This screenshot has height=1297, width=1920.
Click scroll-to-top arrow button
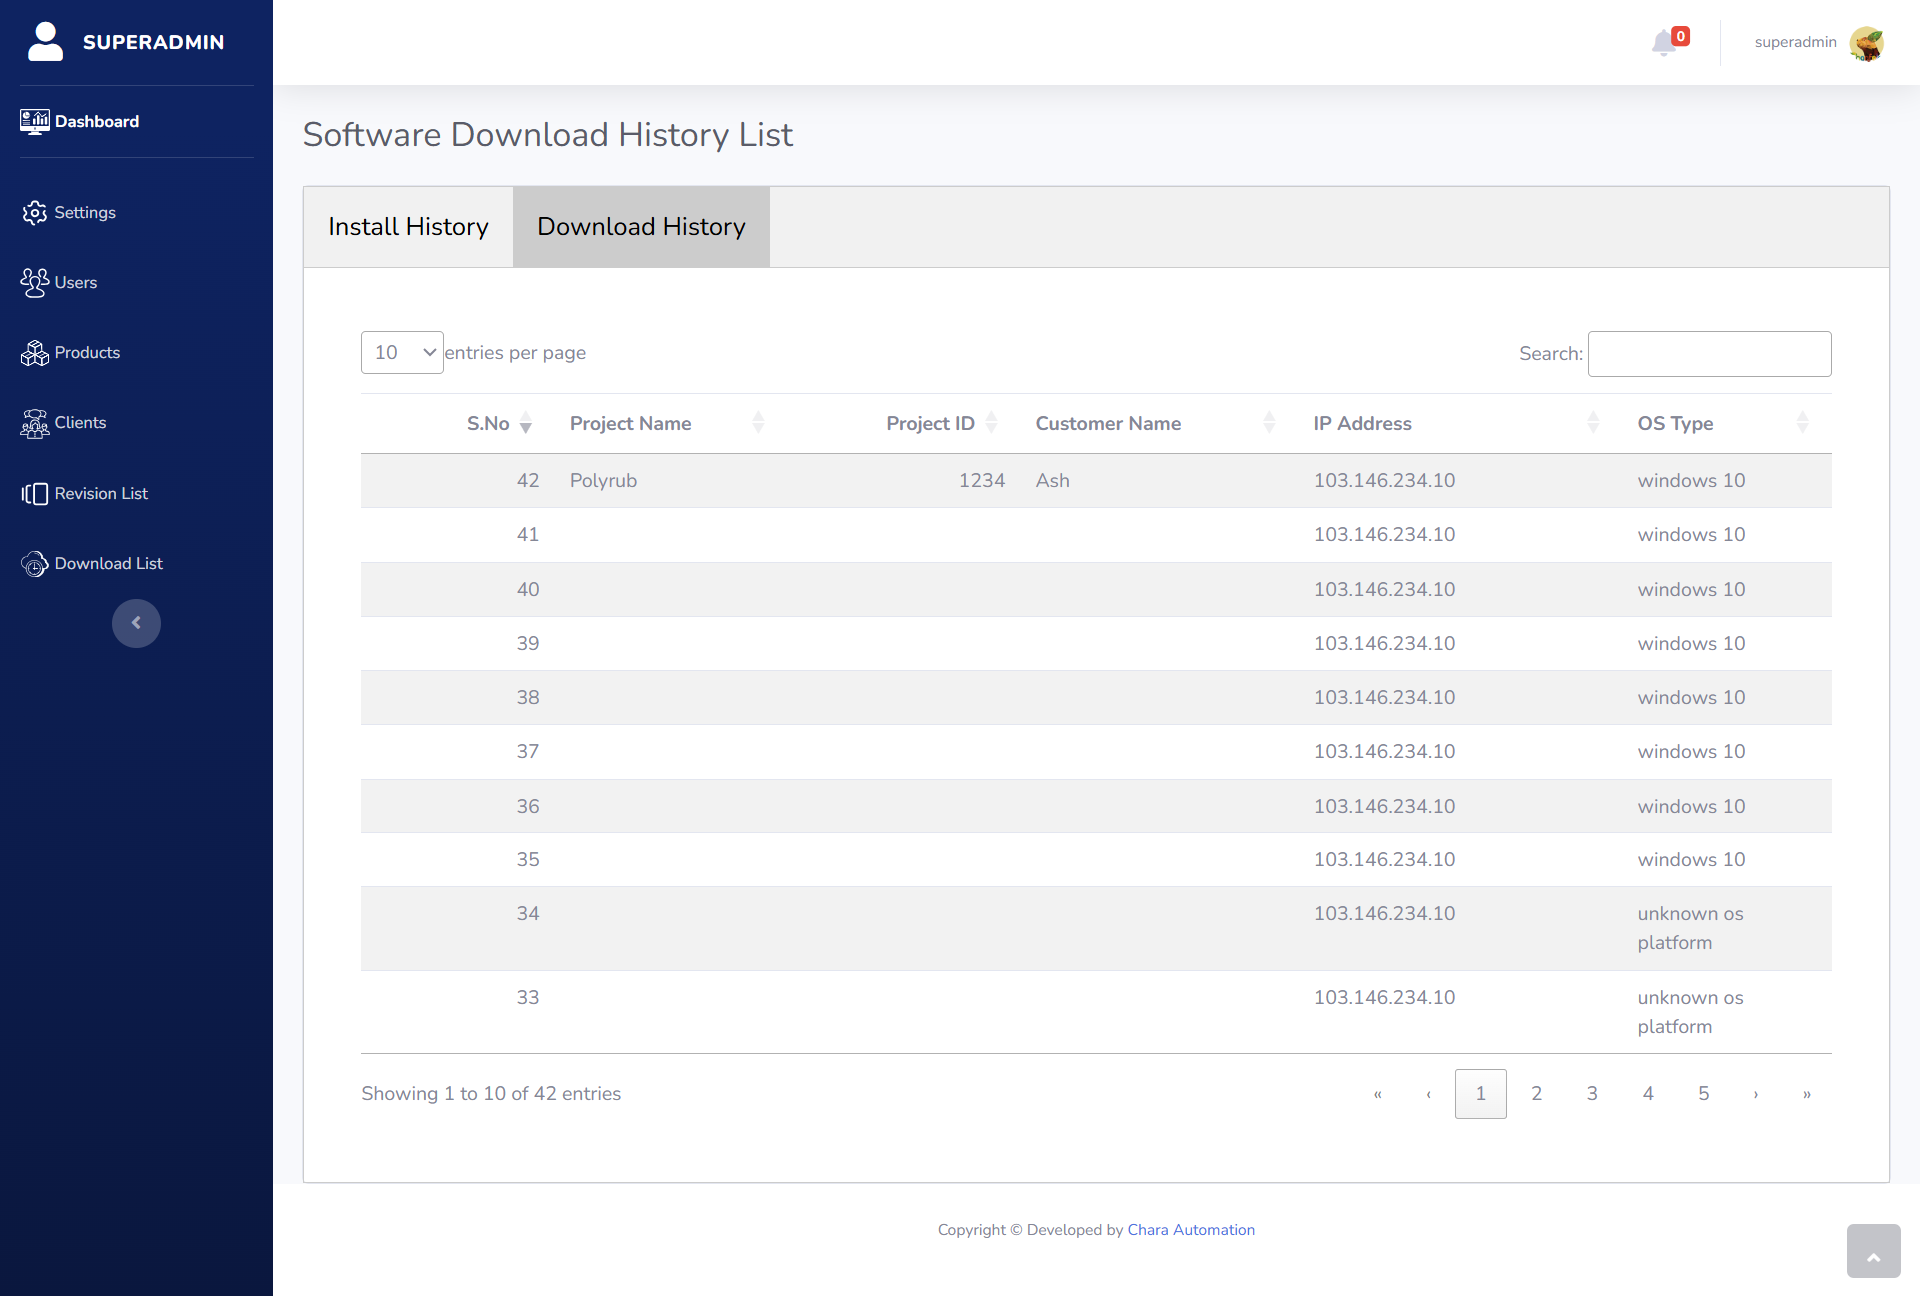(x=1873, y=1251)
